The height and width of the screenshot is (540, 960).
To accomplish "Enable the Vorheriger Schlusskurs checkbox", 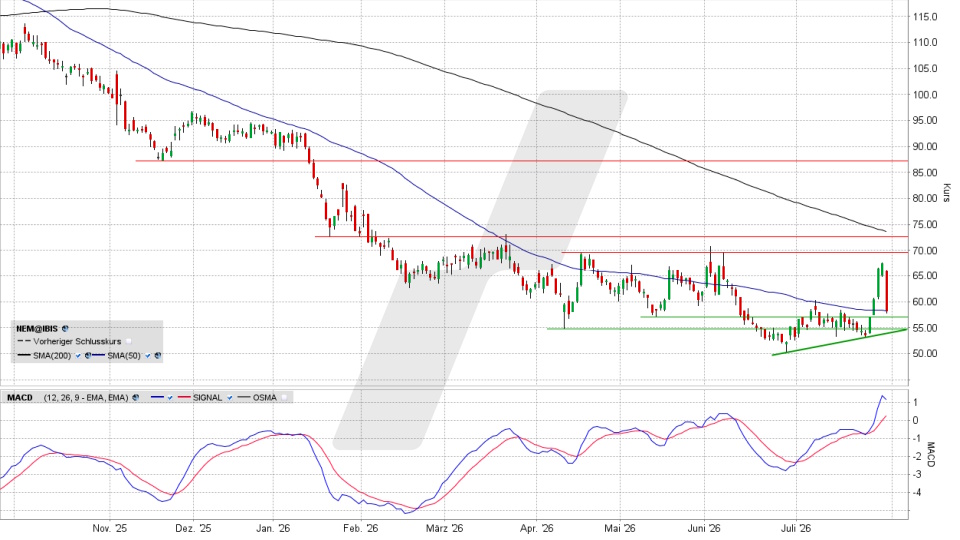I will coord(129,342).
